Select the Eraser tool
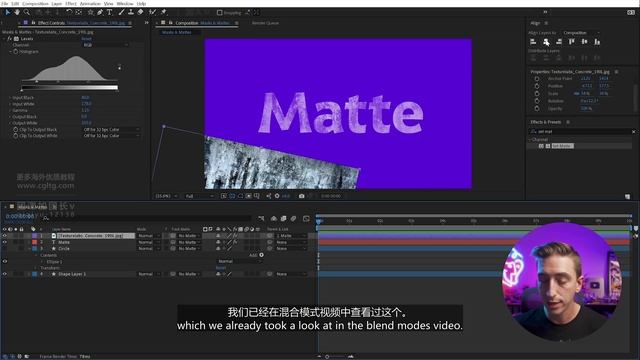Image resolution: width=640 pixels, height=360 pixels. coord(140,13)
